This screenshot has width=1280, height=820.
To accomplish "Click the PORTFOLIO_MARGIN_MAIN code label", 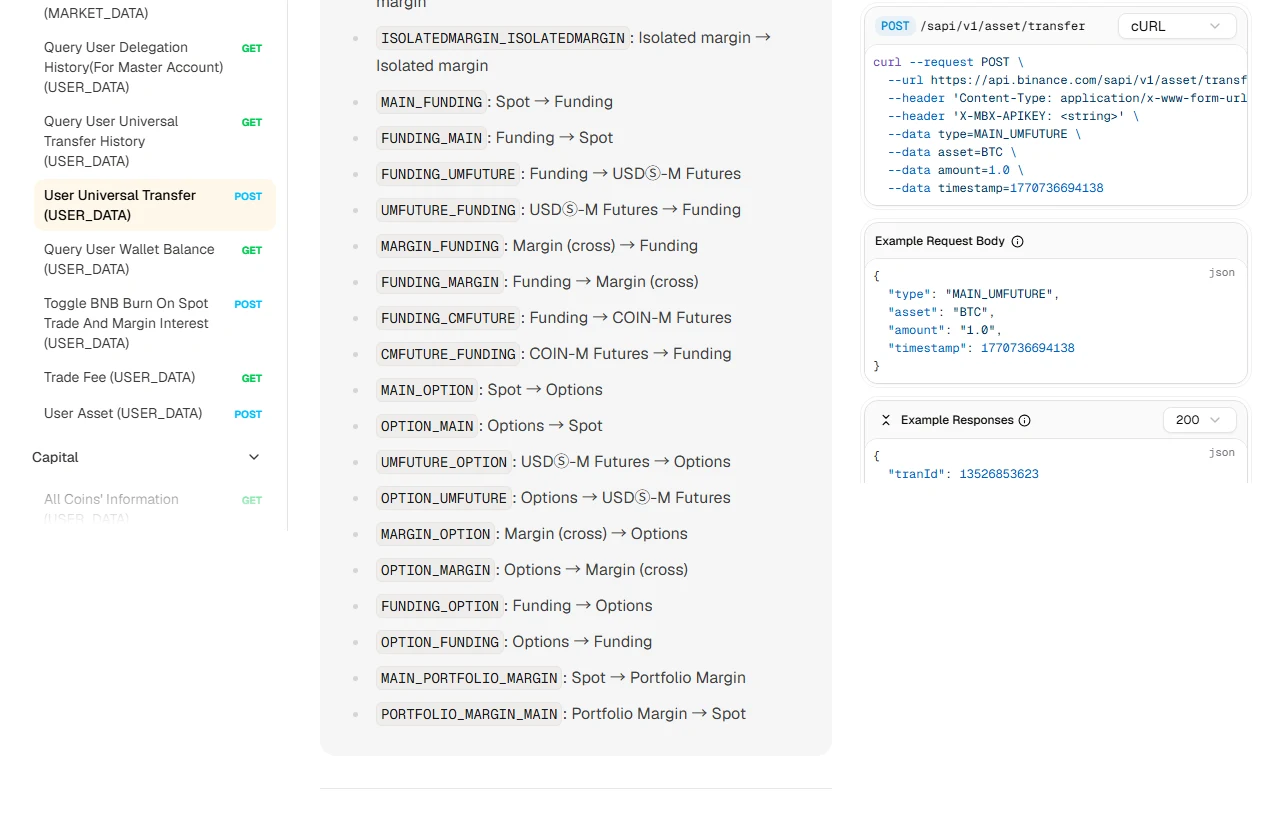I will 469,714.
